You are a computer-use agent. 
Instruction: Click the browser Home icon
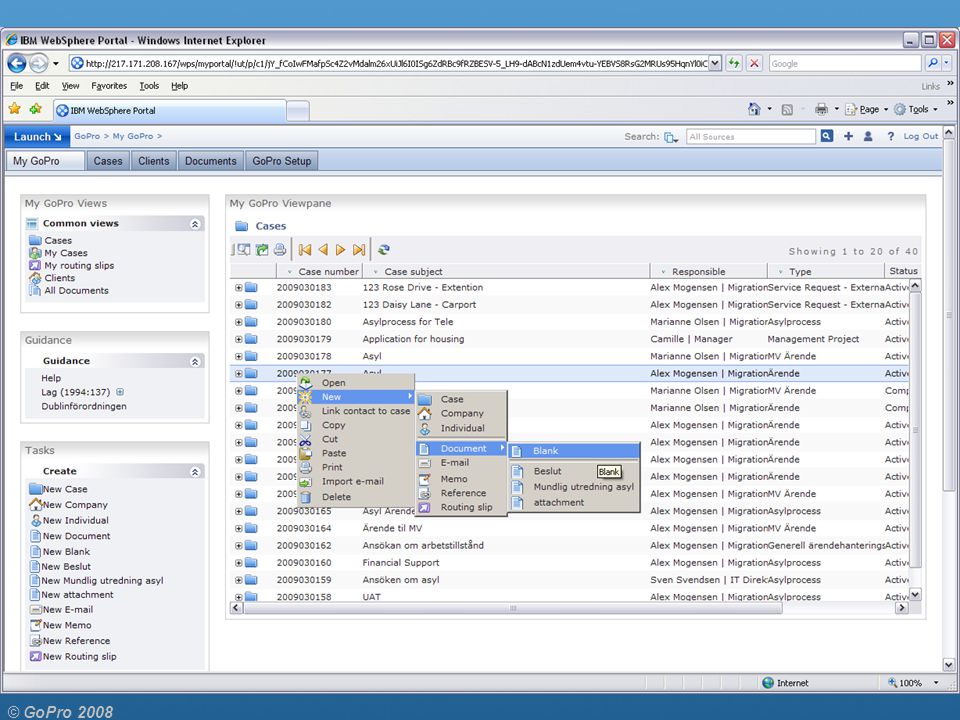(754, 109)
